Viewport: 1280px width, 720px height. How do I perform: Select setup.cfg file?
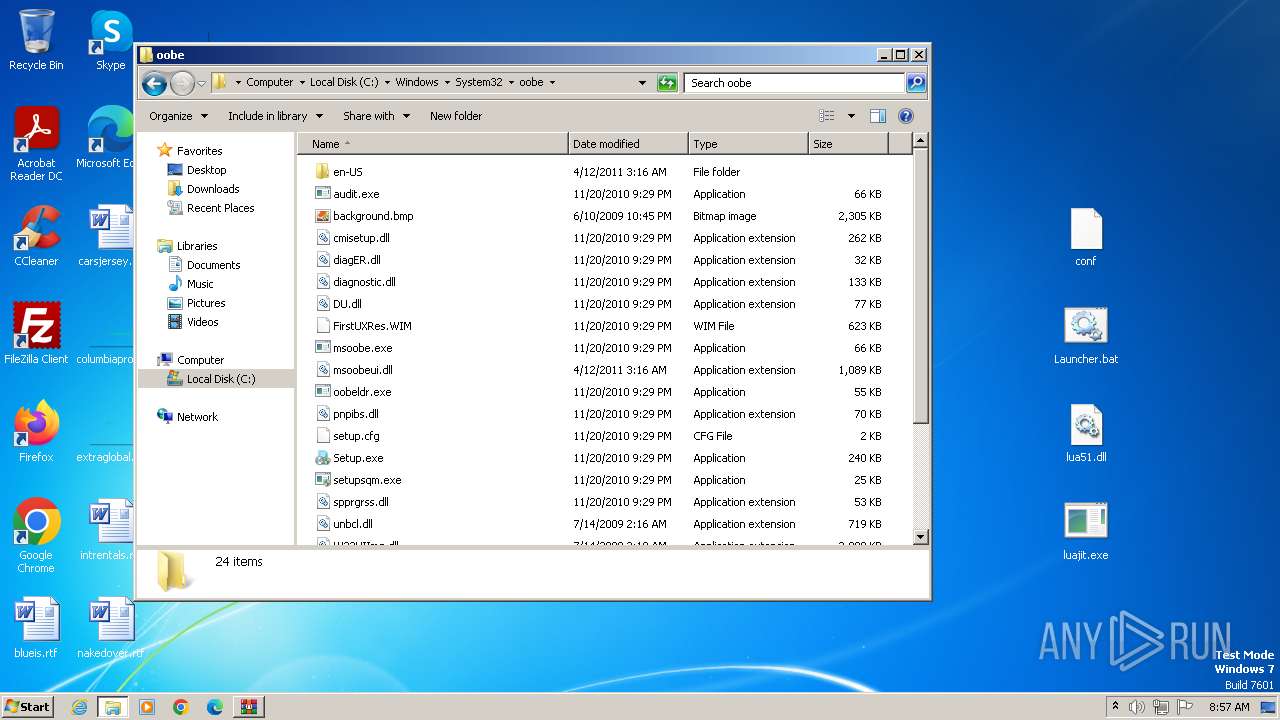coord(356,436)
